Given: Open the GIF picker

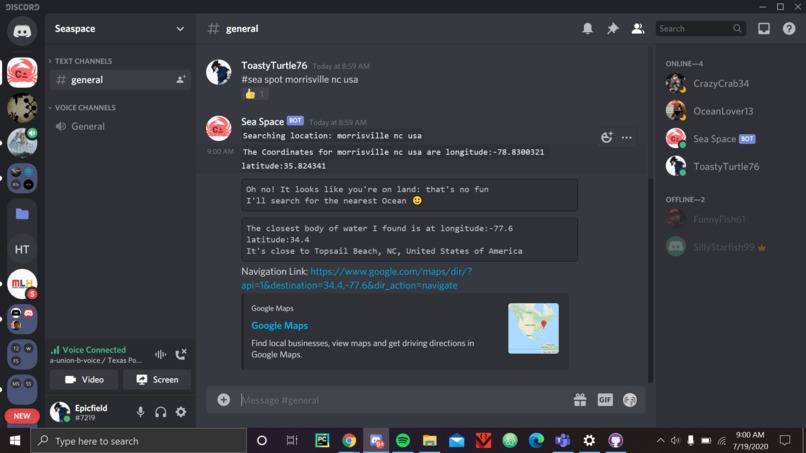Looking at the screenshot, I should [x=605, y=400].
